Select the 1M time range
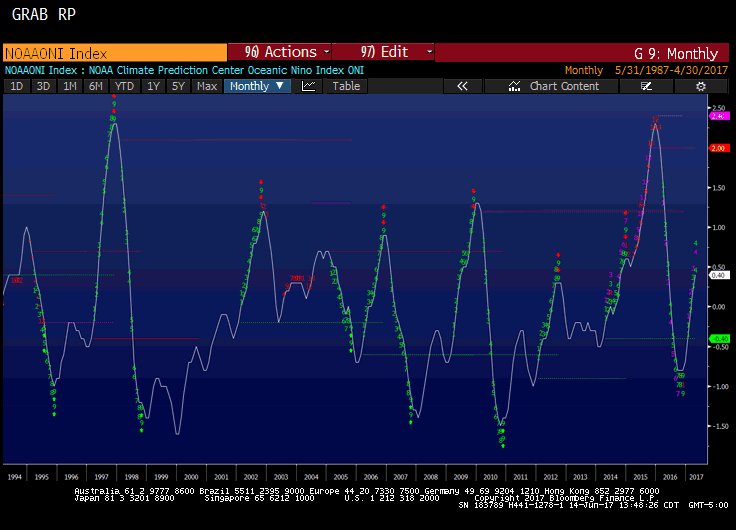This screenshot has height=530, width=736. coord(70,86)
